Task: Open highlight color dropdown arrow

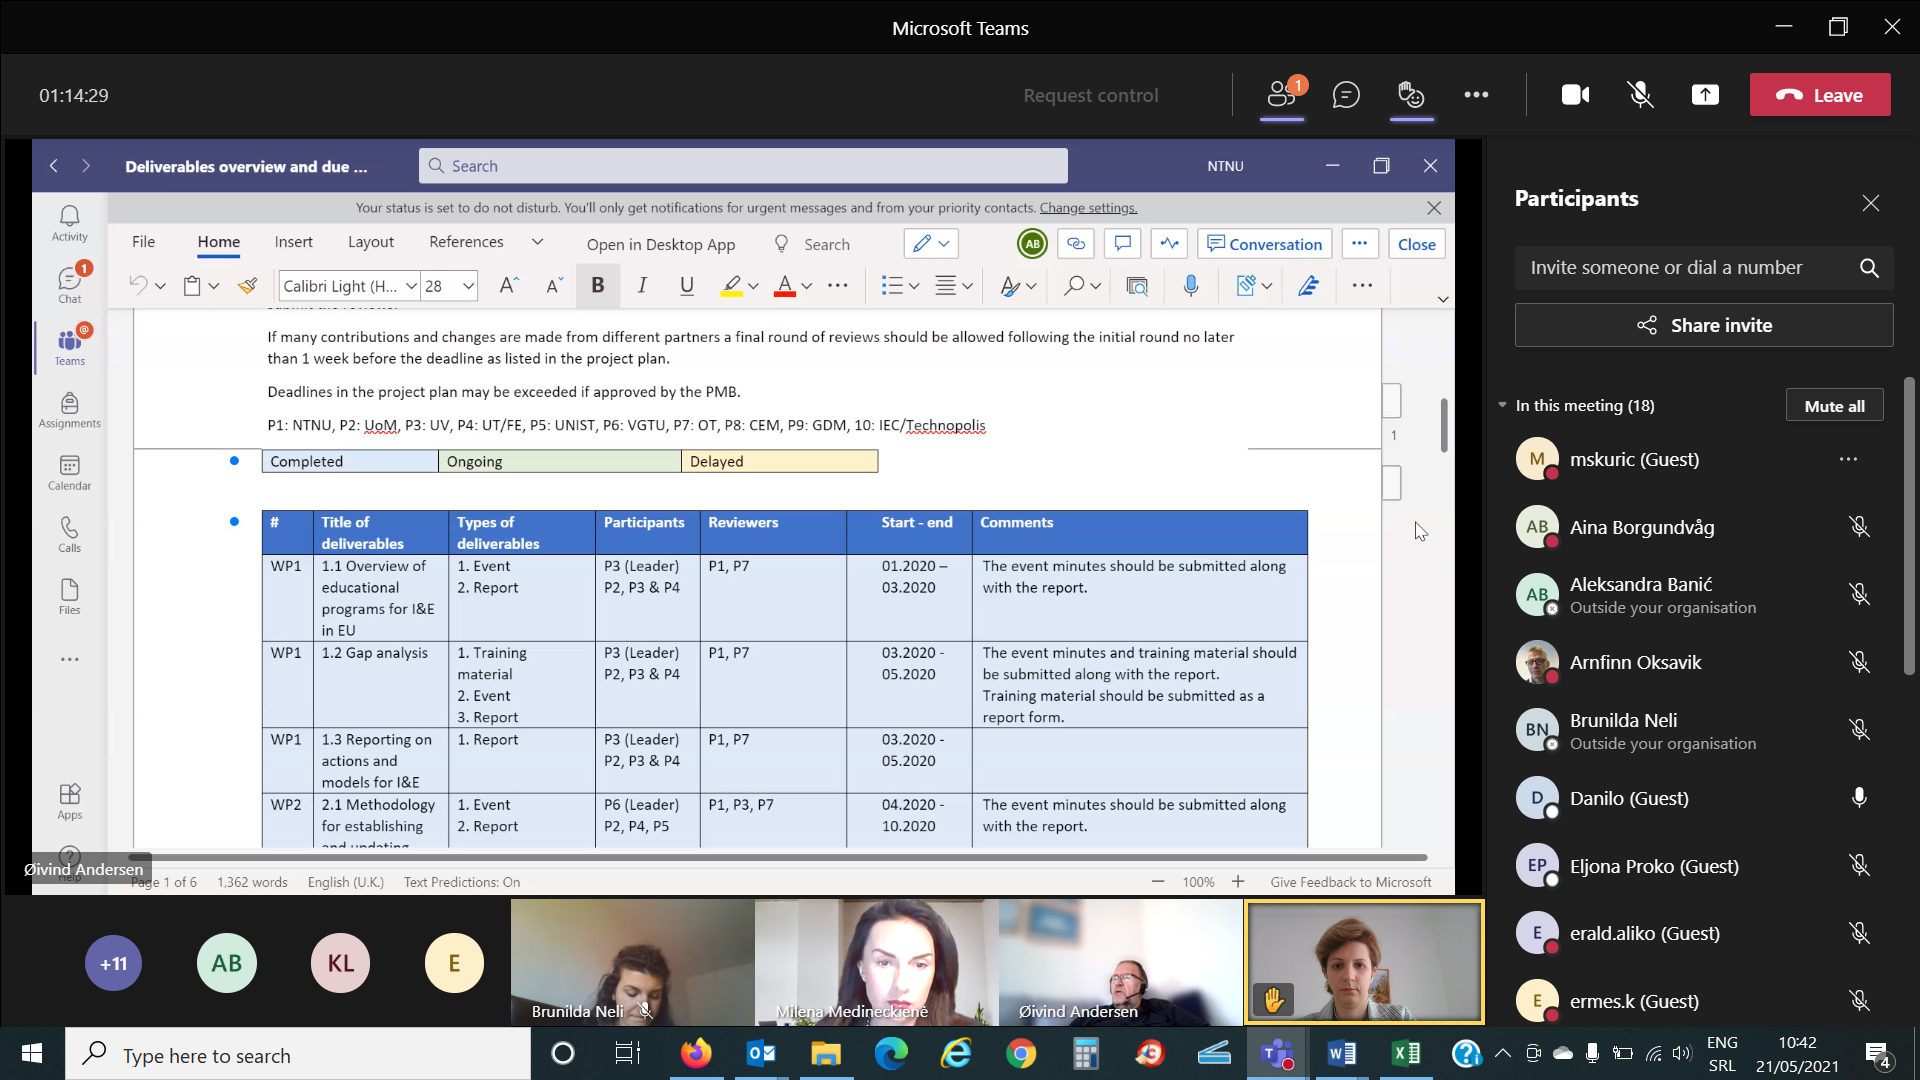Action: point(754,286)
